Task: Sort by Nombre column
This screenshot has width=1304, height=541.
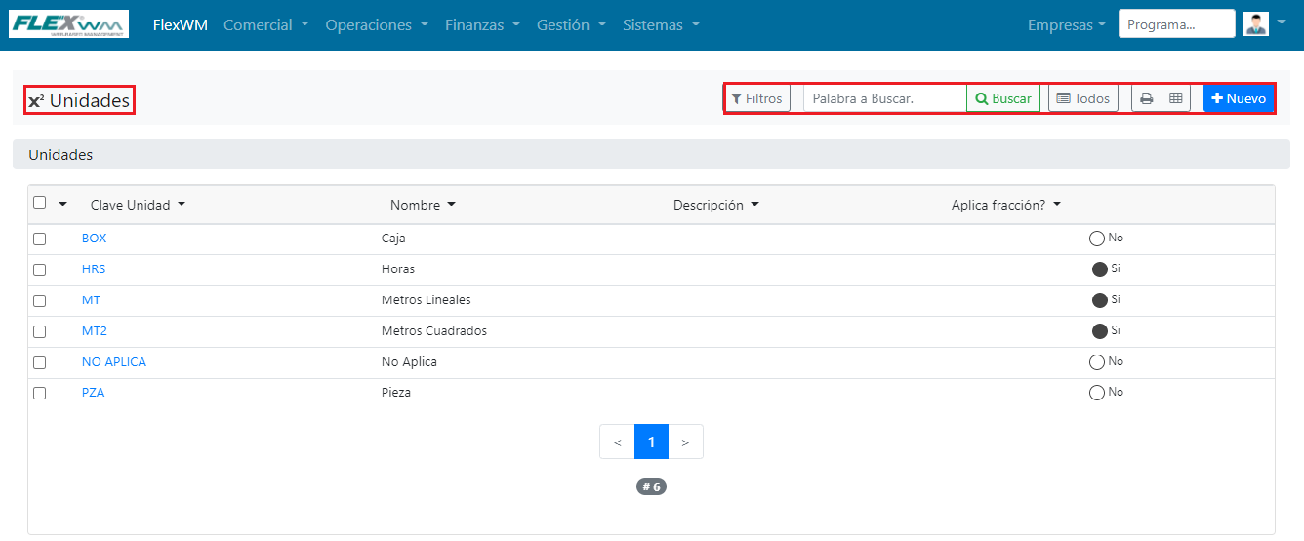Action: [x=423, y=205]
